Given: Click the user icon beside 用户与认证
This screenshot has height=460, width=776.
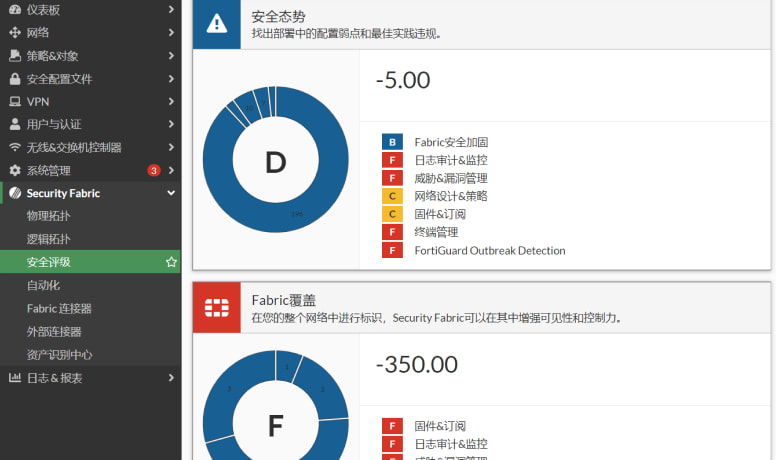Looking at the screenshot, I should pyautogui.click(x=15, y=125).
